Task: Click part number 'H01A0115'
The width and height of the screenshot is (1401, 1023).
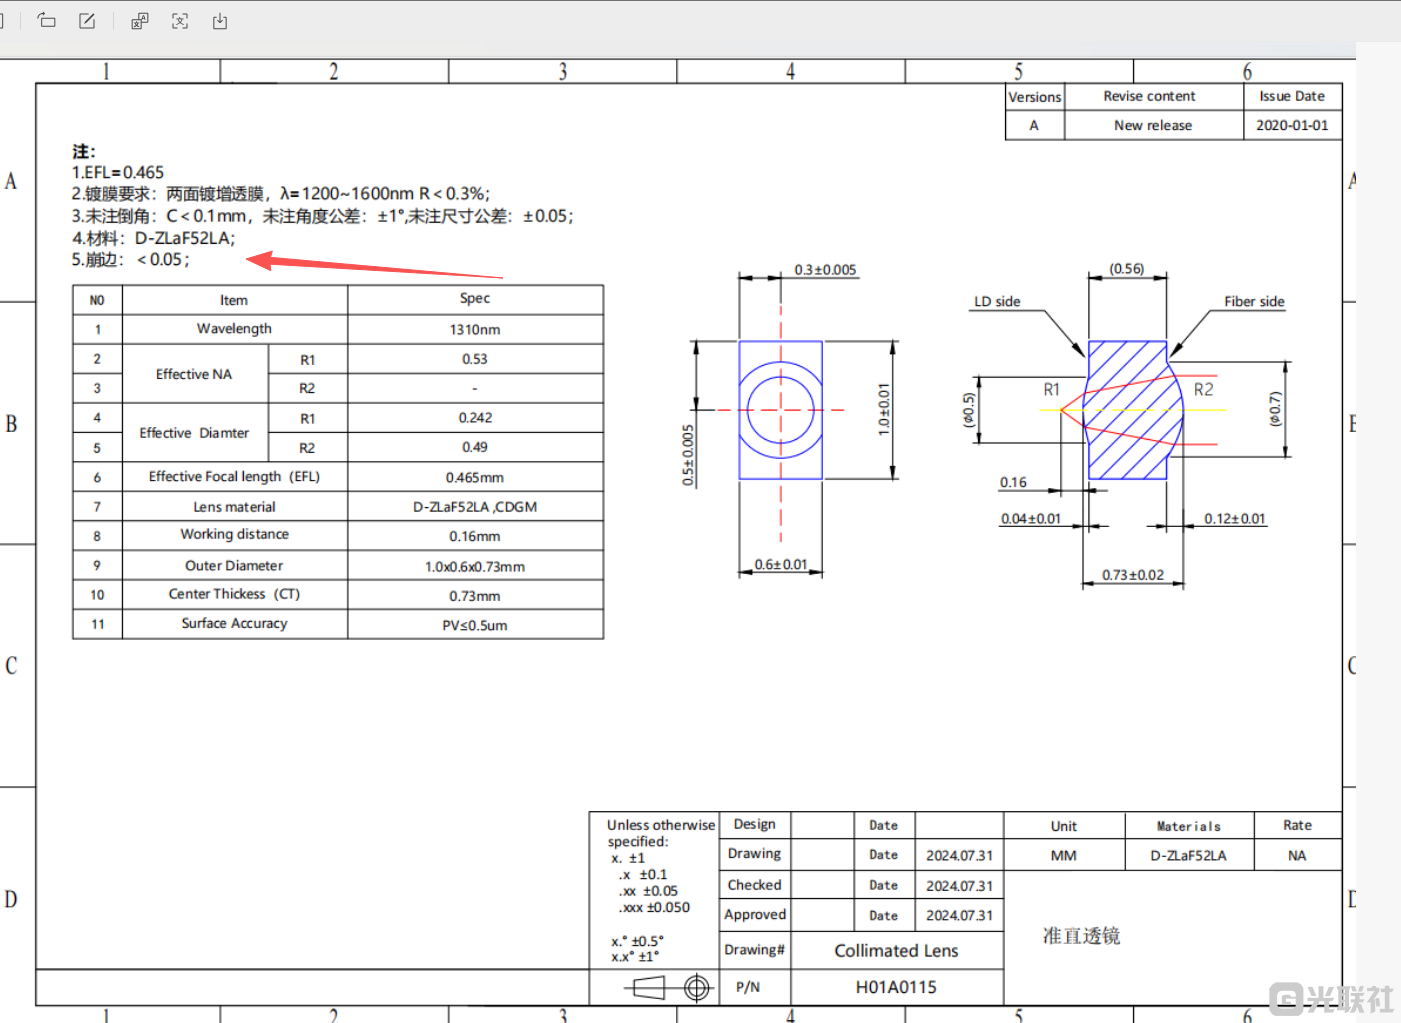Action: click(896, 987)
